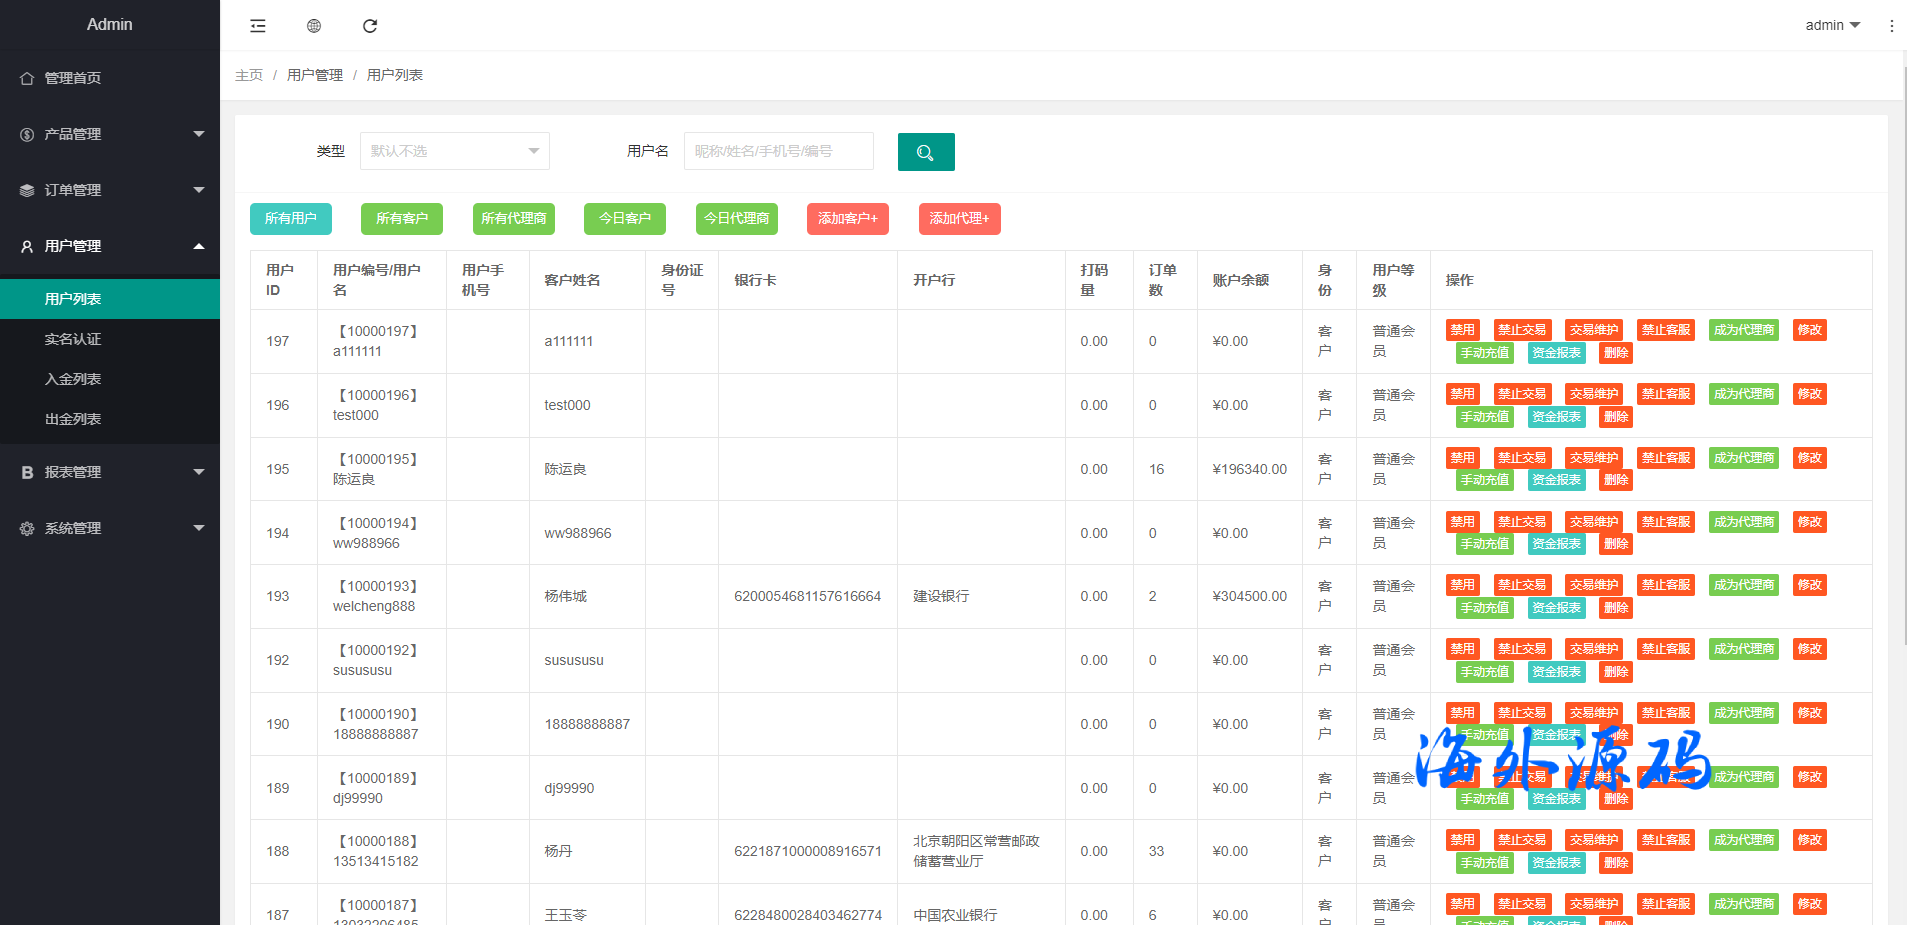
Task: Click the refresh page icon
Action: [370, 26]
